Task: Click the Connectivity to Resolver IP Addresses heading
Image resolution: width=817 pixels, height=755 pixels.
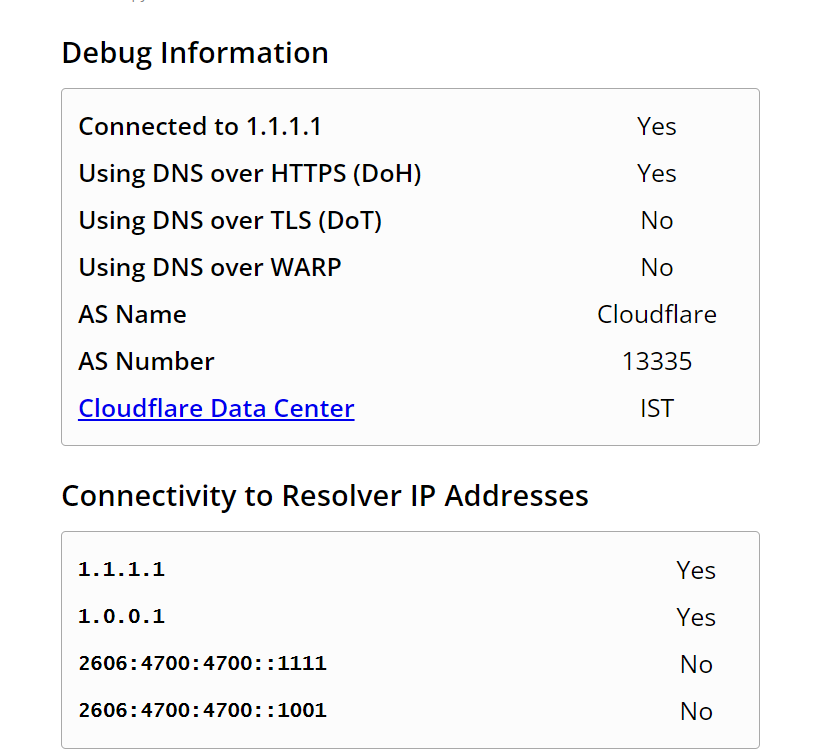Action: pos(325,496)
